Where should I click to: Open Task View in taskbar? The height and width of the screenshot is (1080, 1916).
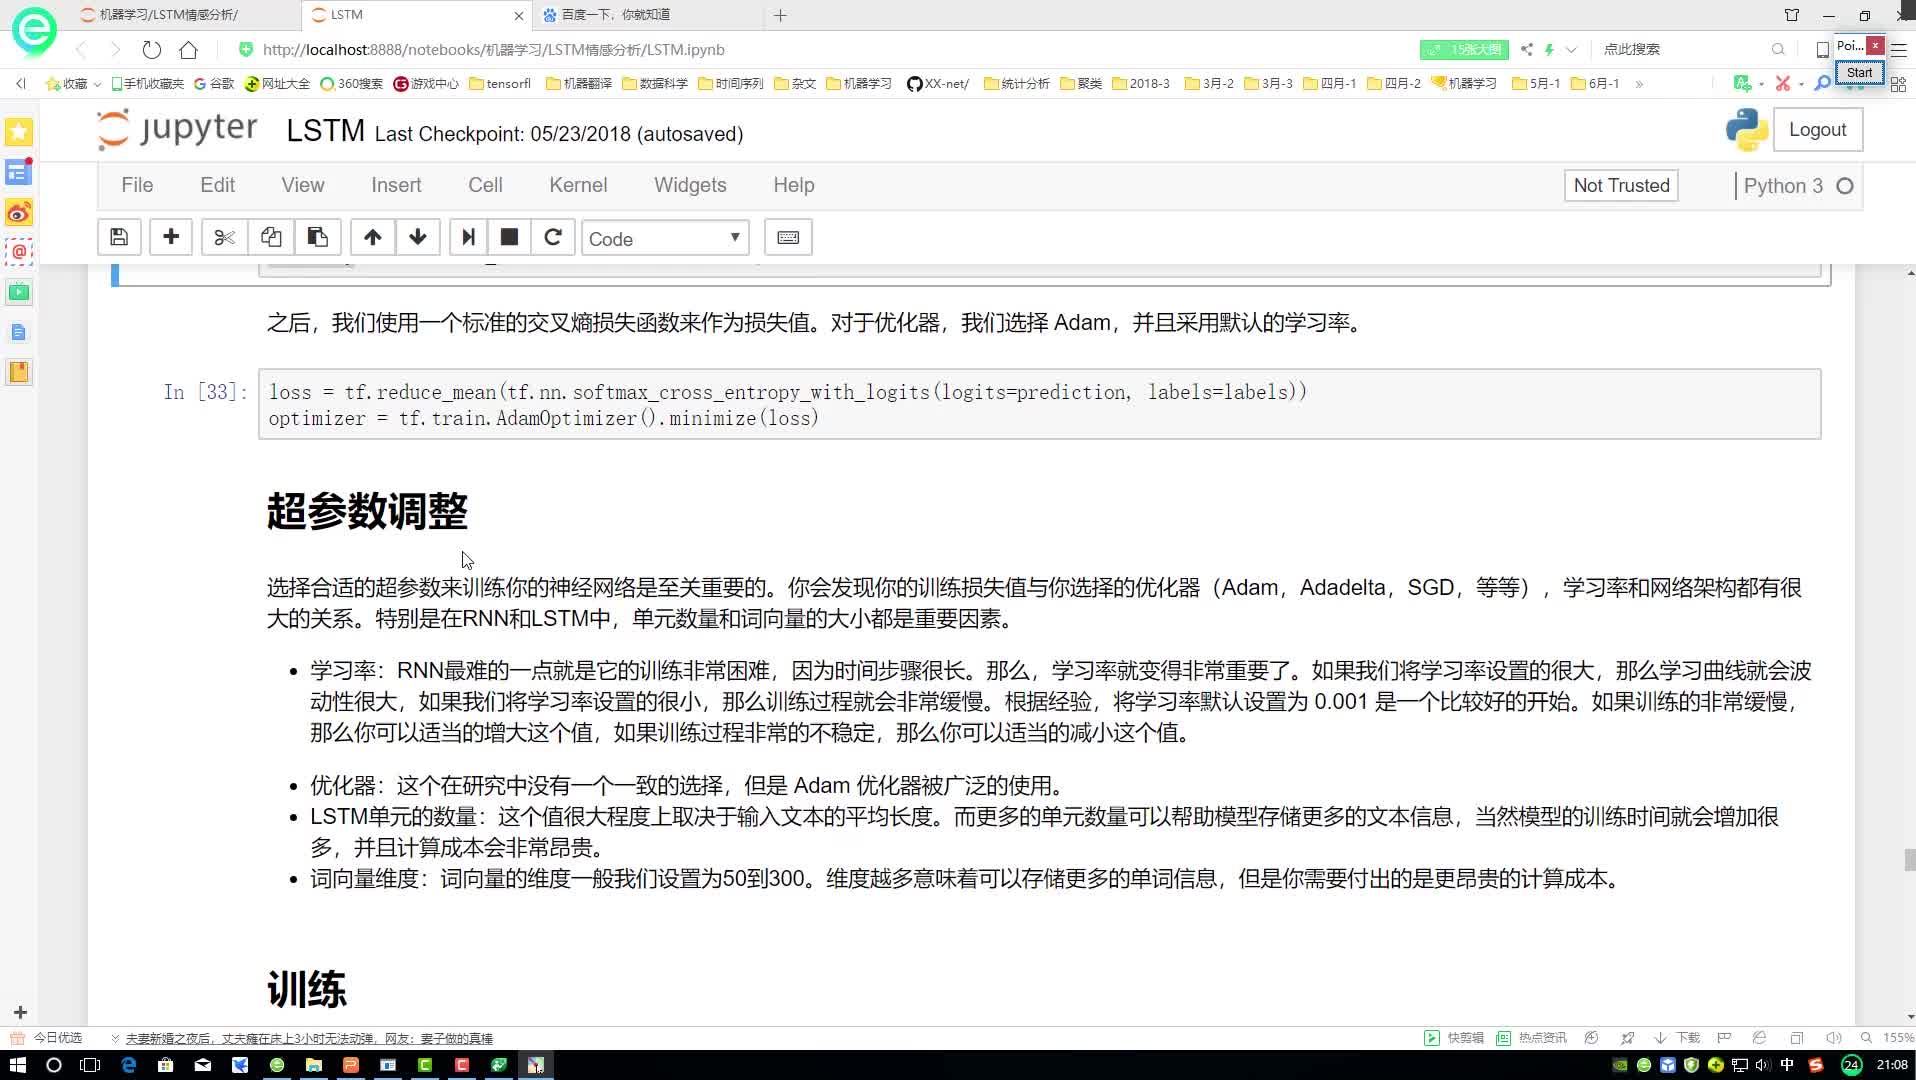pyautogui.click(x=90, y=1065)
